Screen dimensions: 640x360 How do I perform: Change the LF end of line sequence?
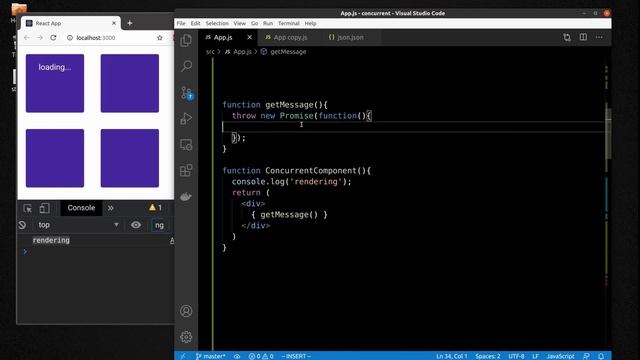pos(535,356)
